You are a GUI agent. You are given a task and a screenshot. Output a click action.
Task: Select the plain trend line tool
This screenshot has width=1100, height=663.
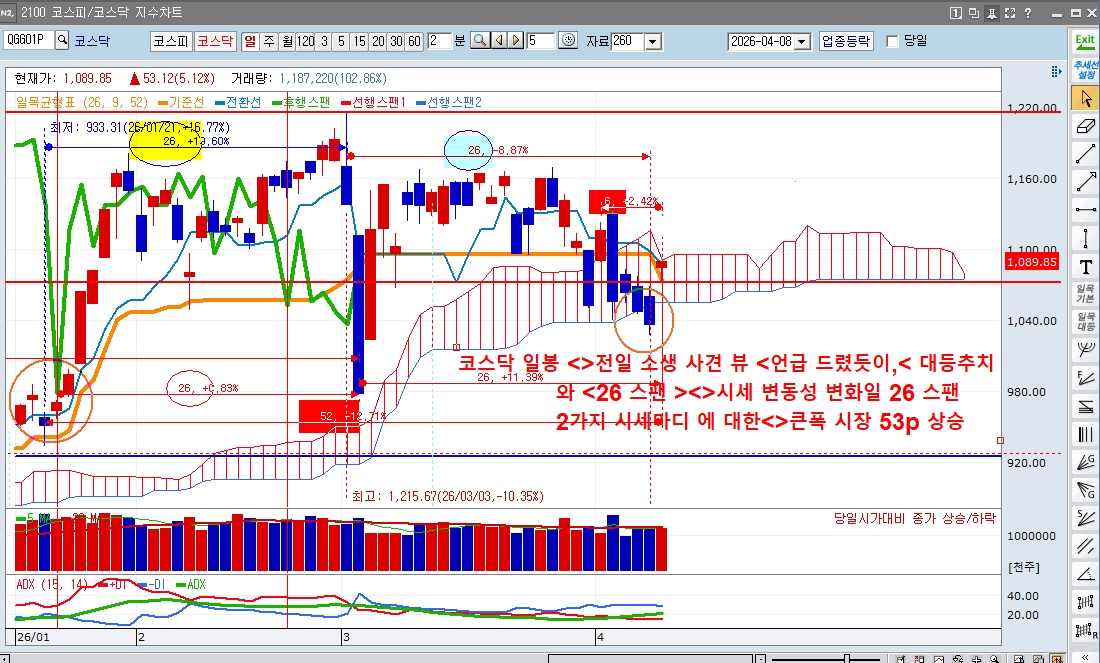point(1085,154)
